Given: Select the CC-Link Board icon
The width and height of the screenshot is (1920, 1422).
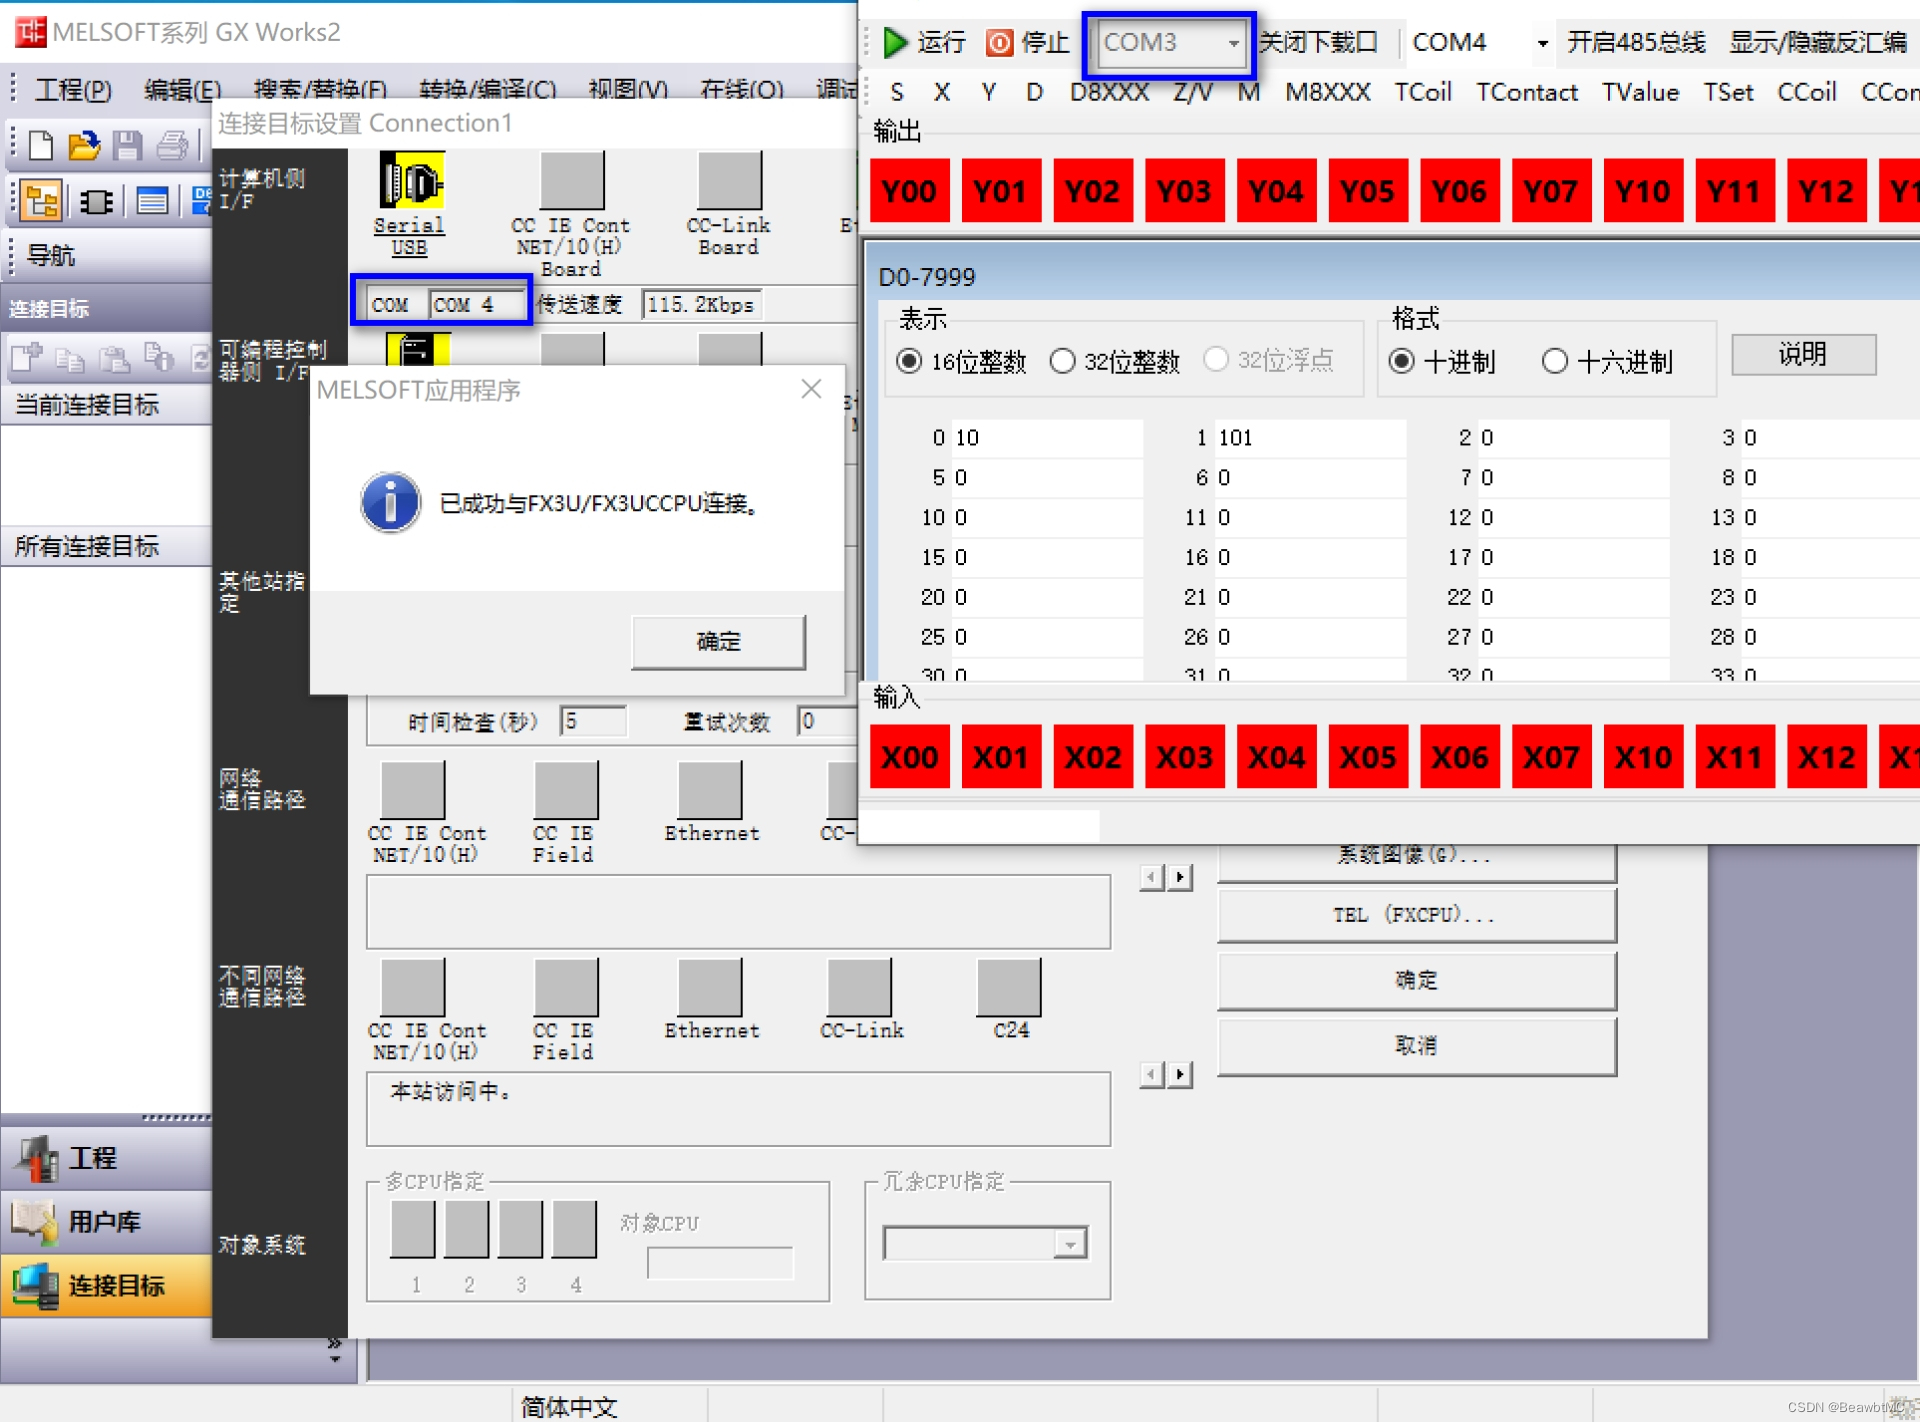Looking at the screenshot, I should (729, 181).
